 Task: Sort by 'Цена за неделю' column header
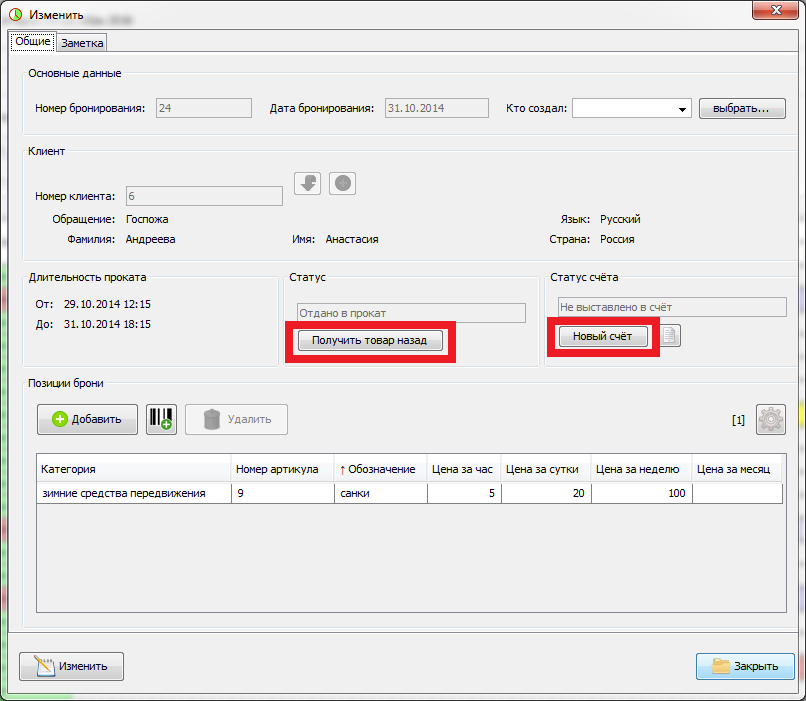click(x=642, y=469)
